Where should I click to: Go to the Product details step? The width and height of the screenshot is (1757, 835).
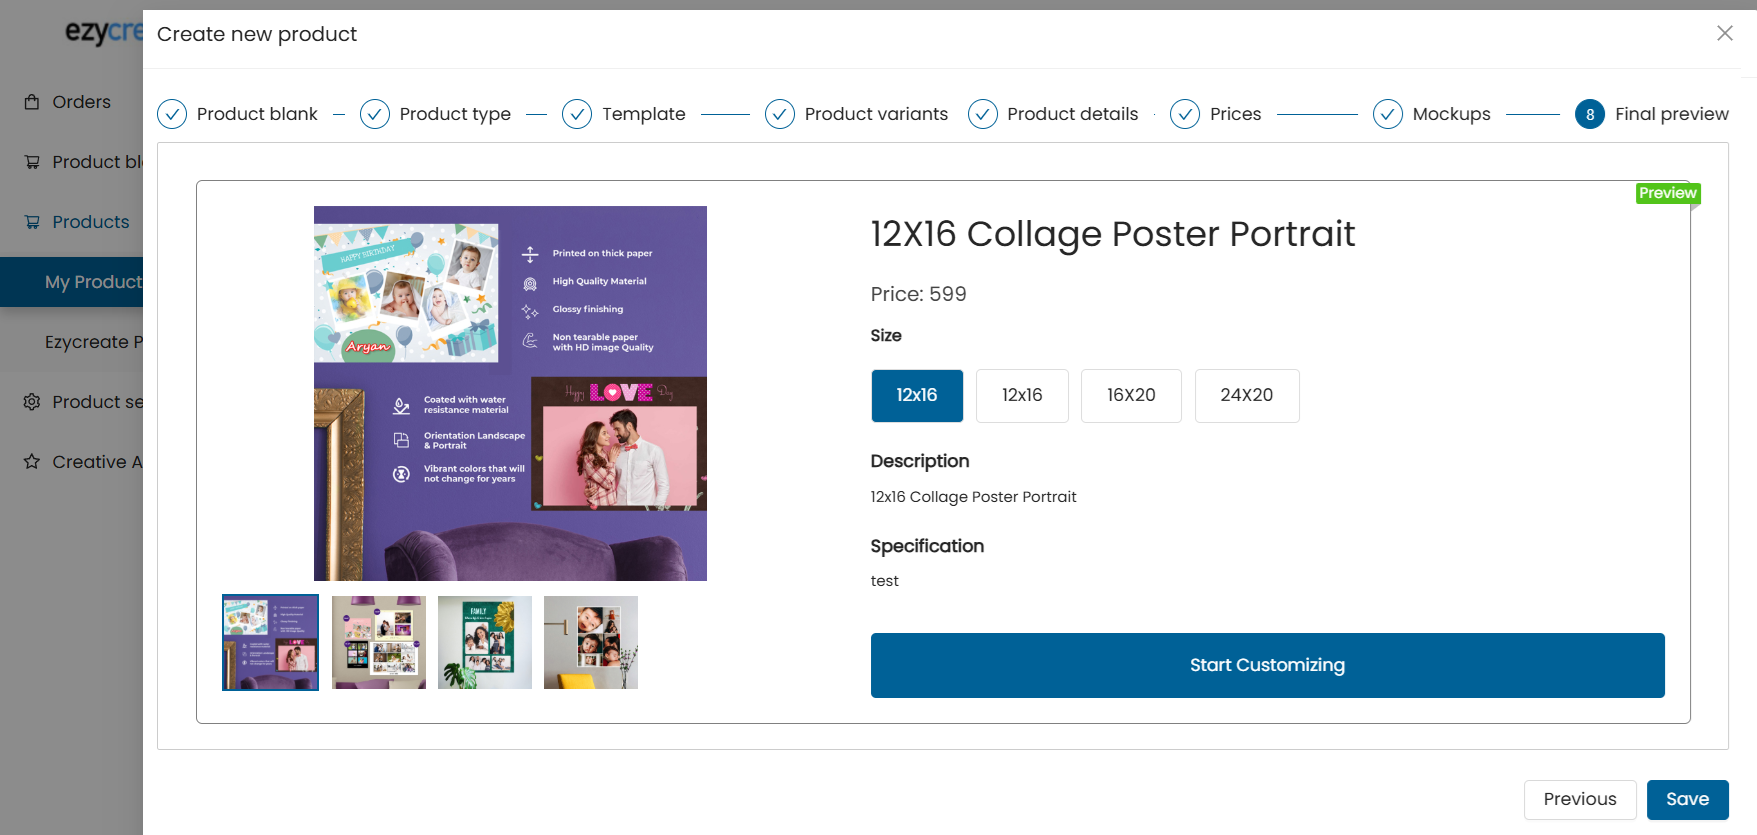1072,114
